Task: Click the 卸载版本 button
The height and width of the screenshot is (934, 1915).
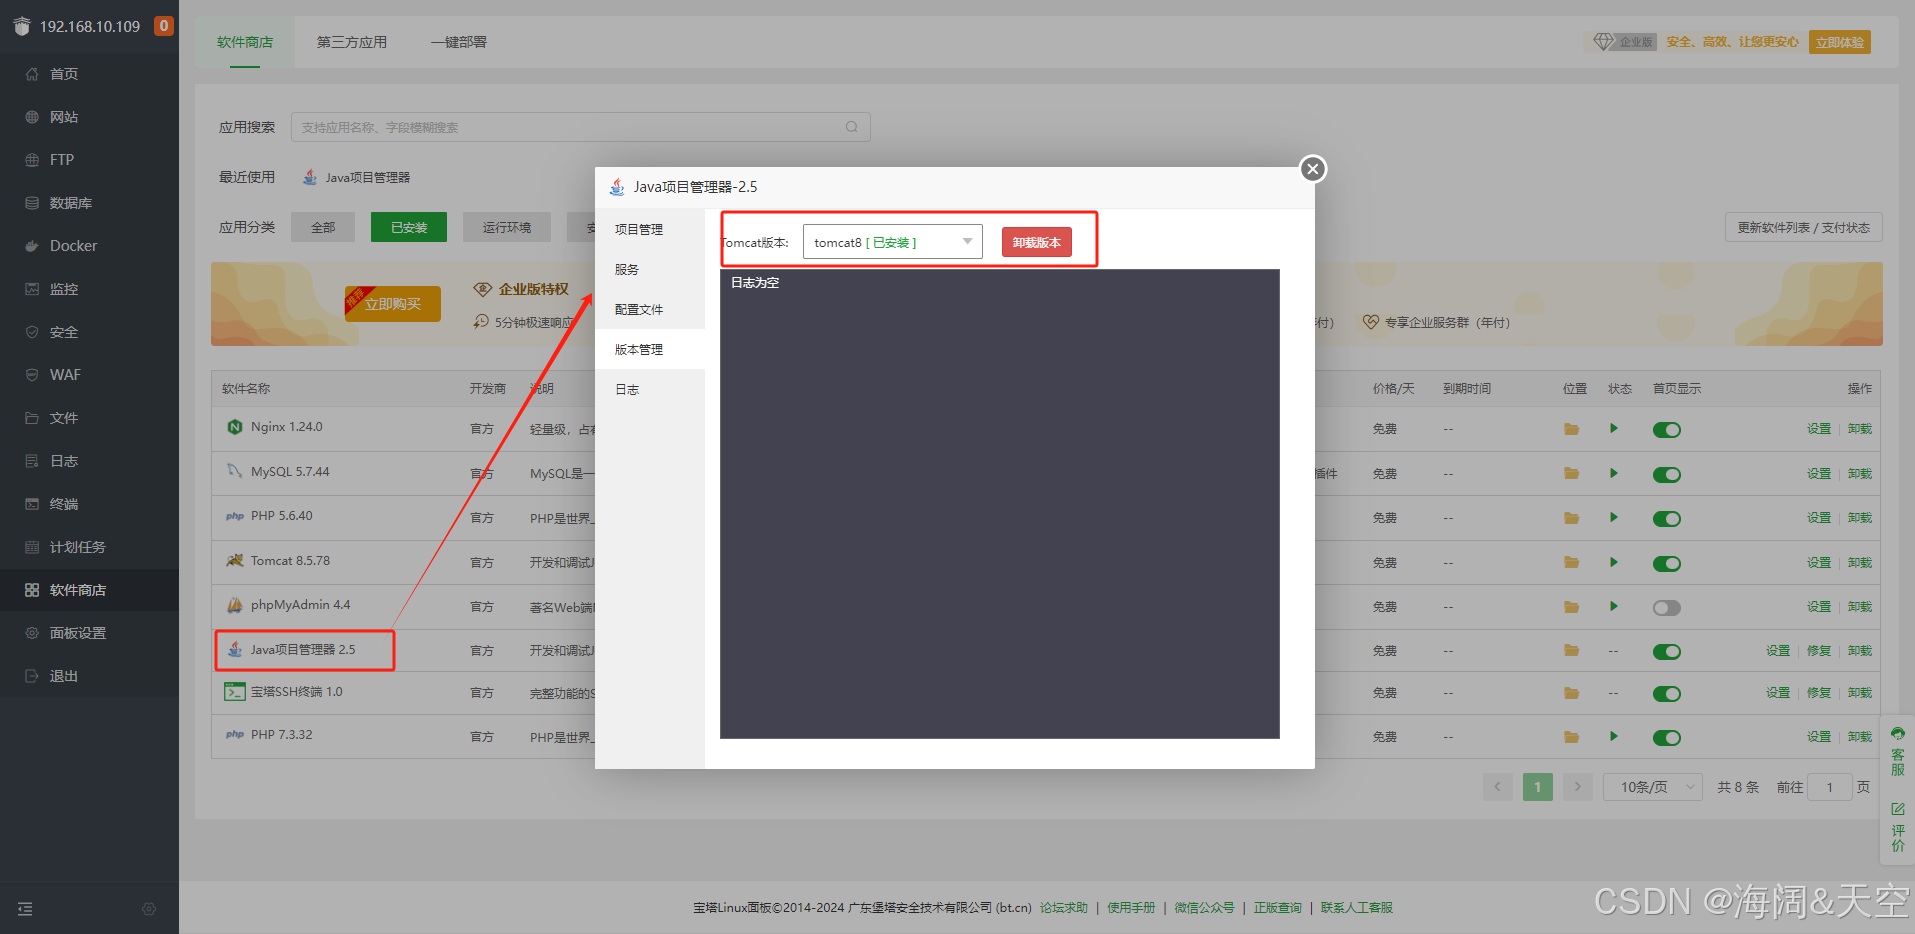Action: pyautogui.click(x=1036, y=241)
